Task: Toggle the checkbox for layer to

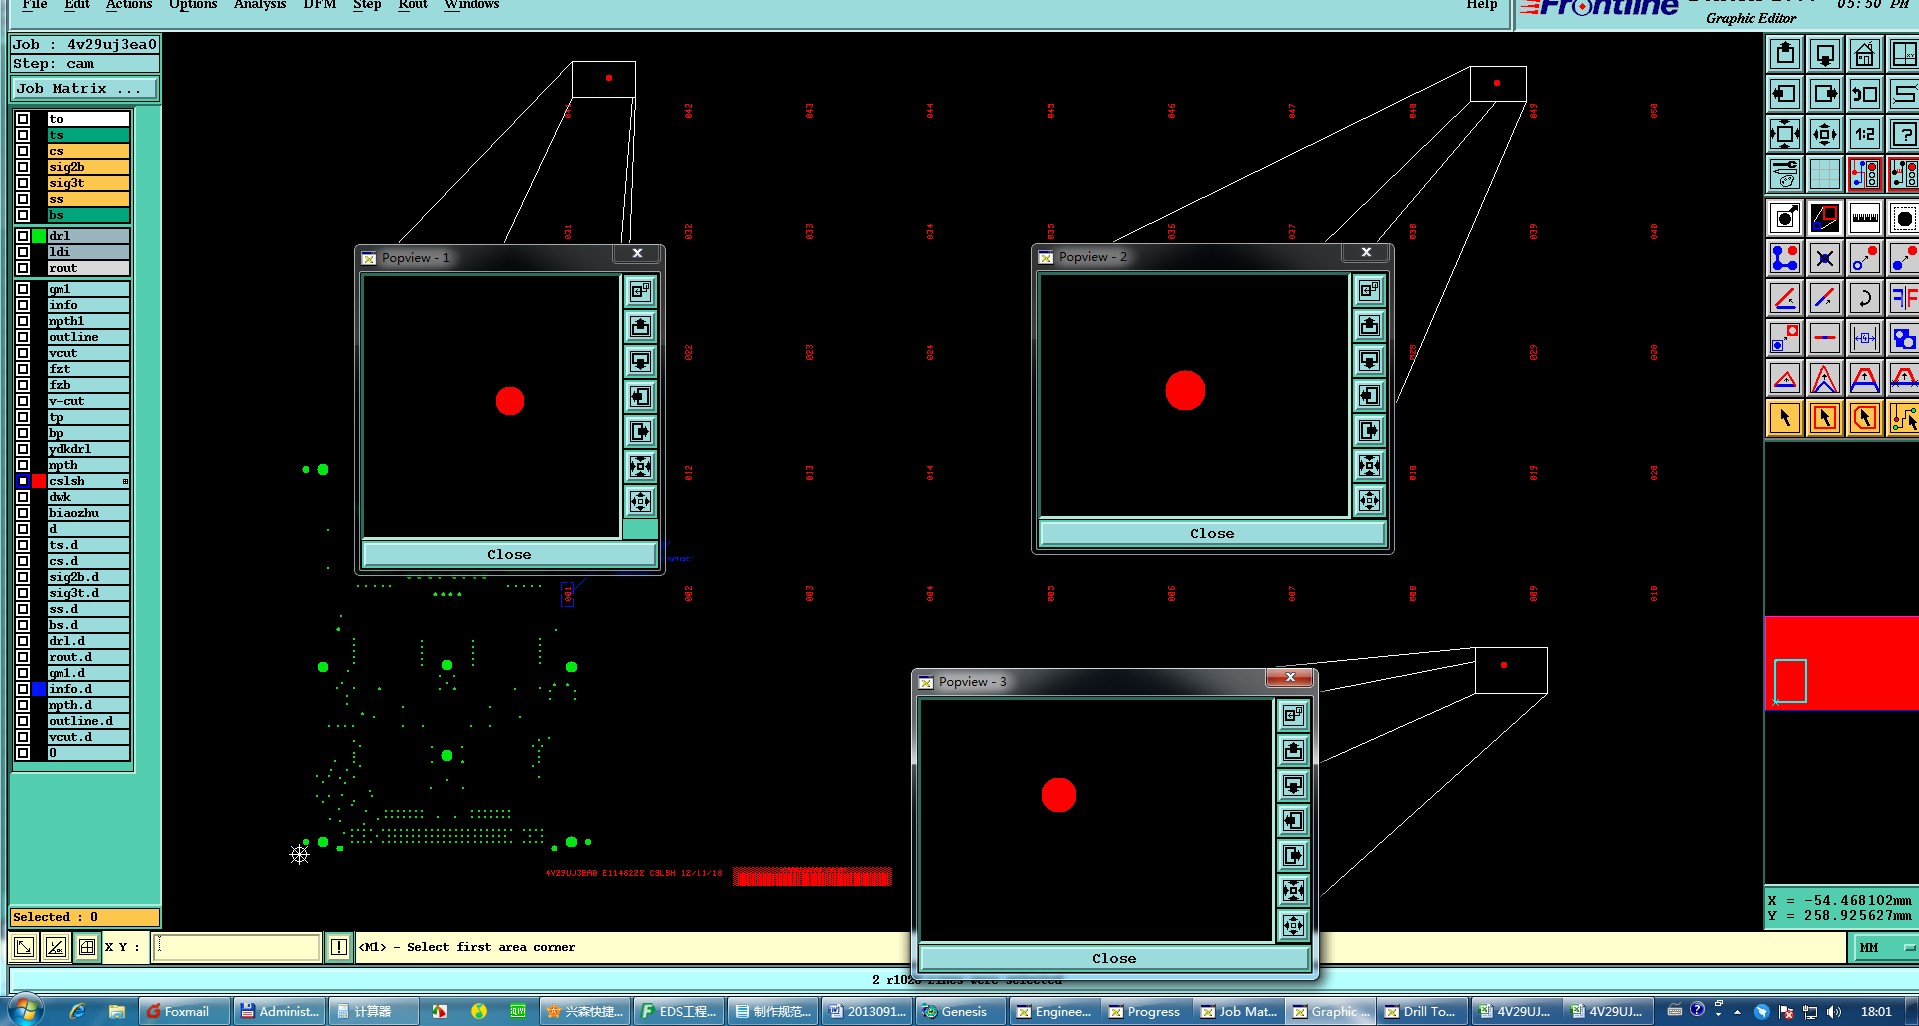Action: coord(23,119)
